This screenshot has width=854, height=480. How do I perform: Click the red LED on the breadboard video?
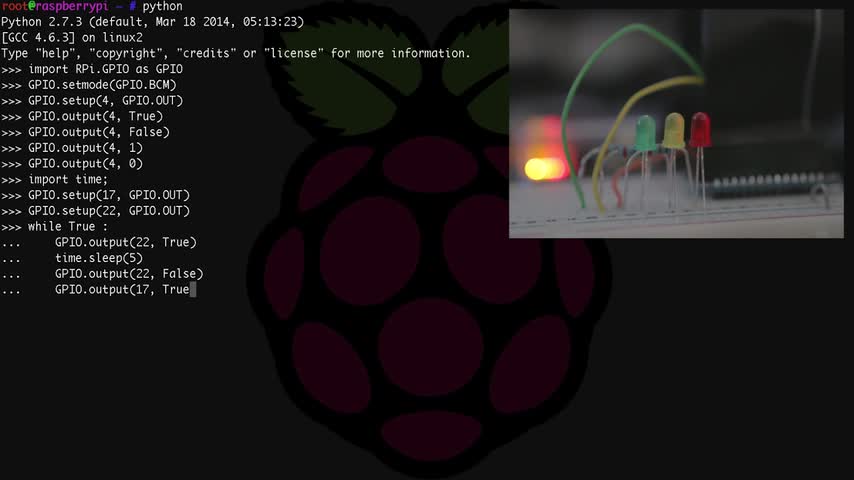[x=700, y=129]
